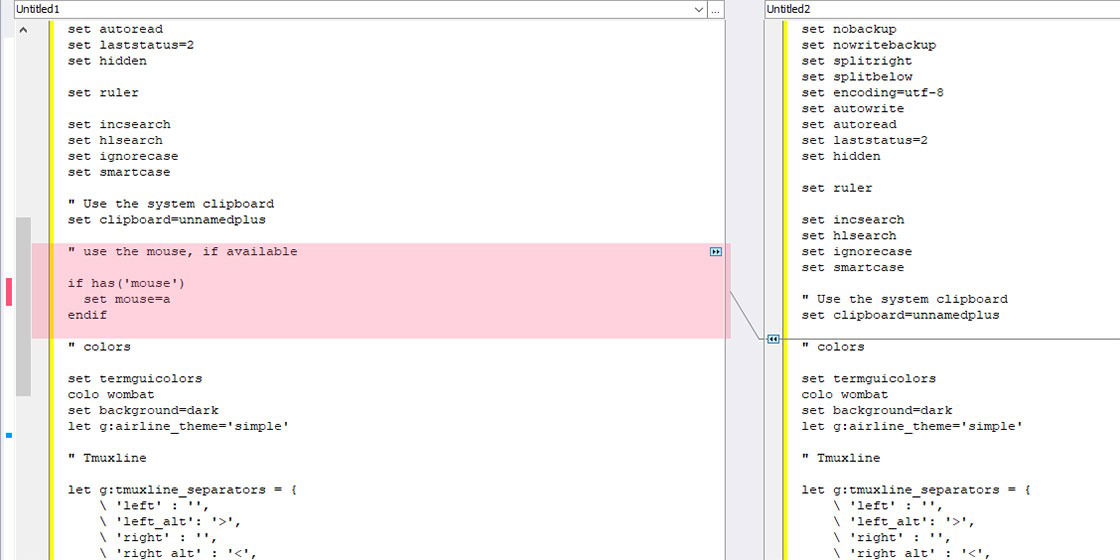Click "set incsearch" in the Untitled2 pane
The height and width of the screenshot is (560, 1120).
click(x=854, y=220)
